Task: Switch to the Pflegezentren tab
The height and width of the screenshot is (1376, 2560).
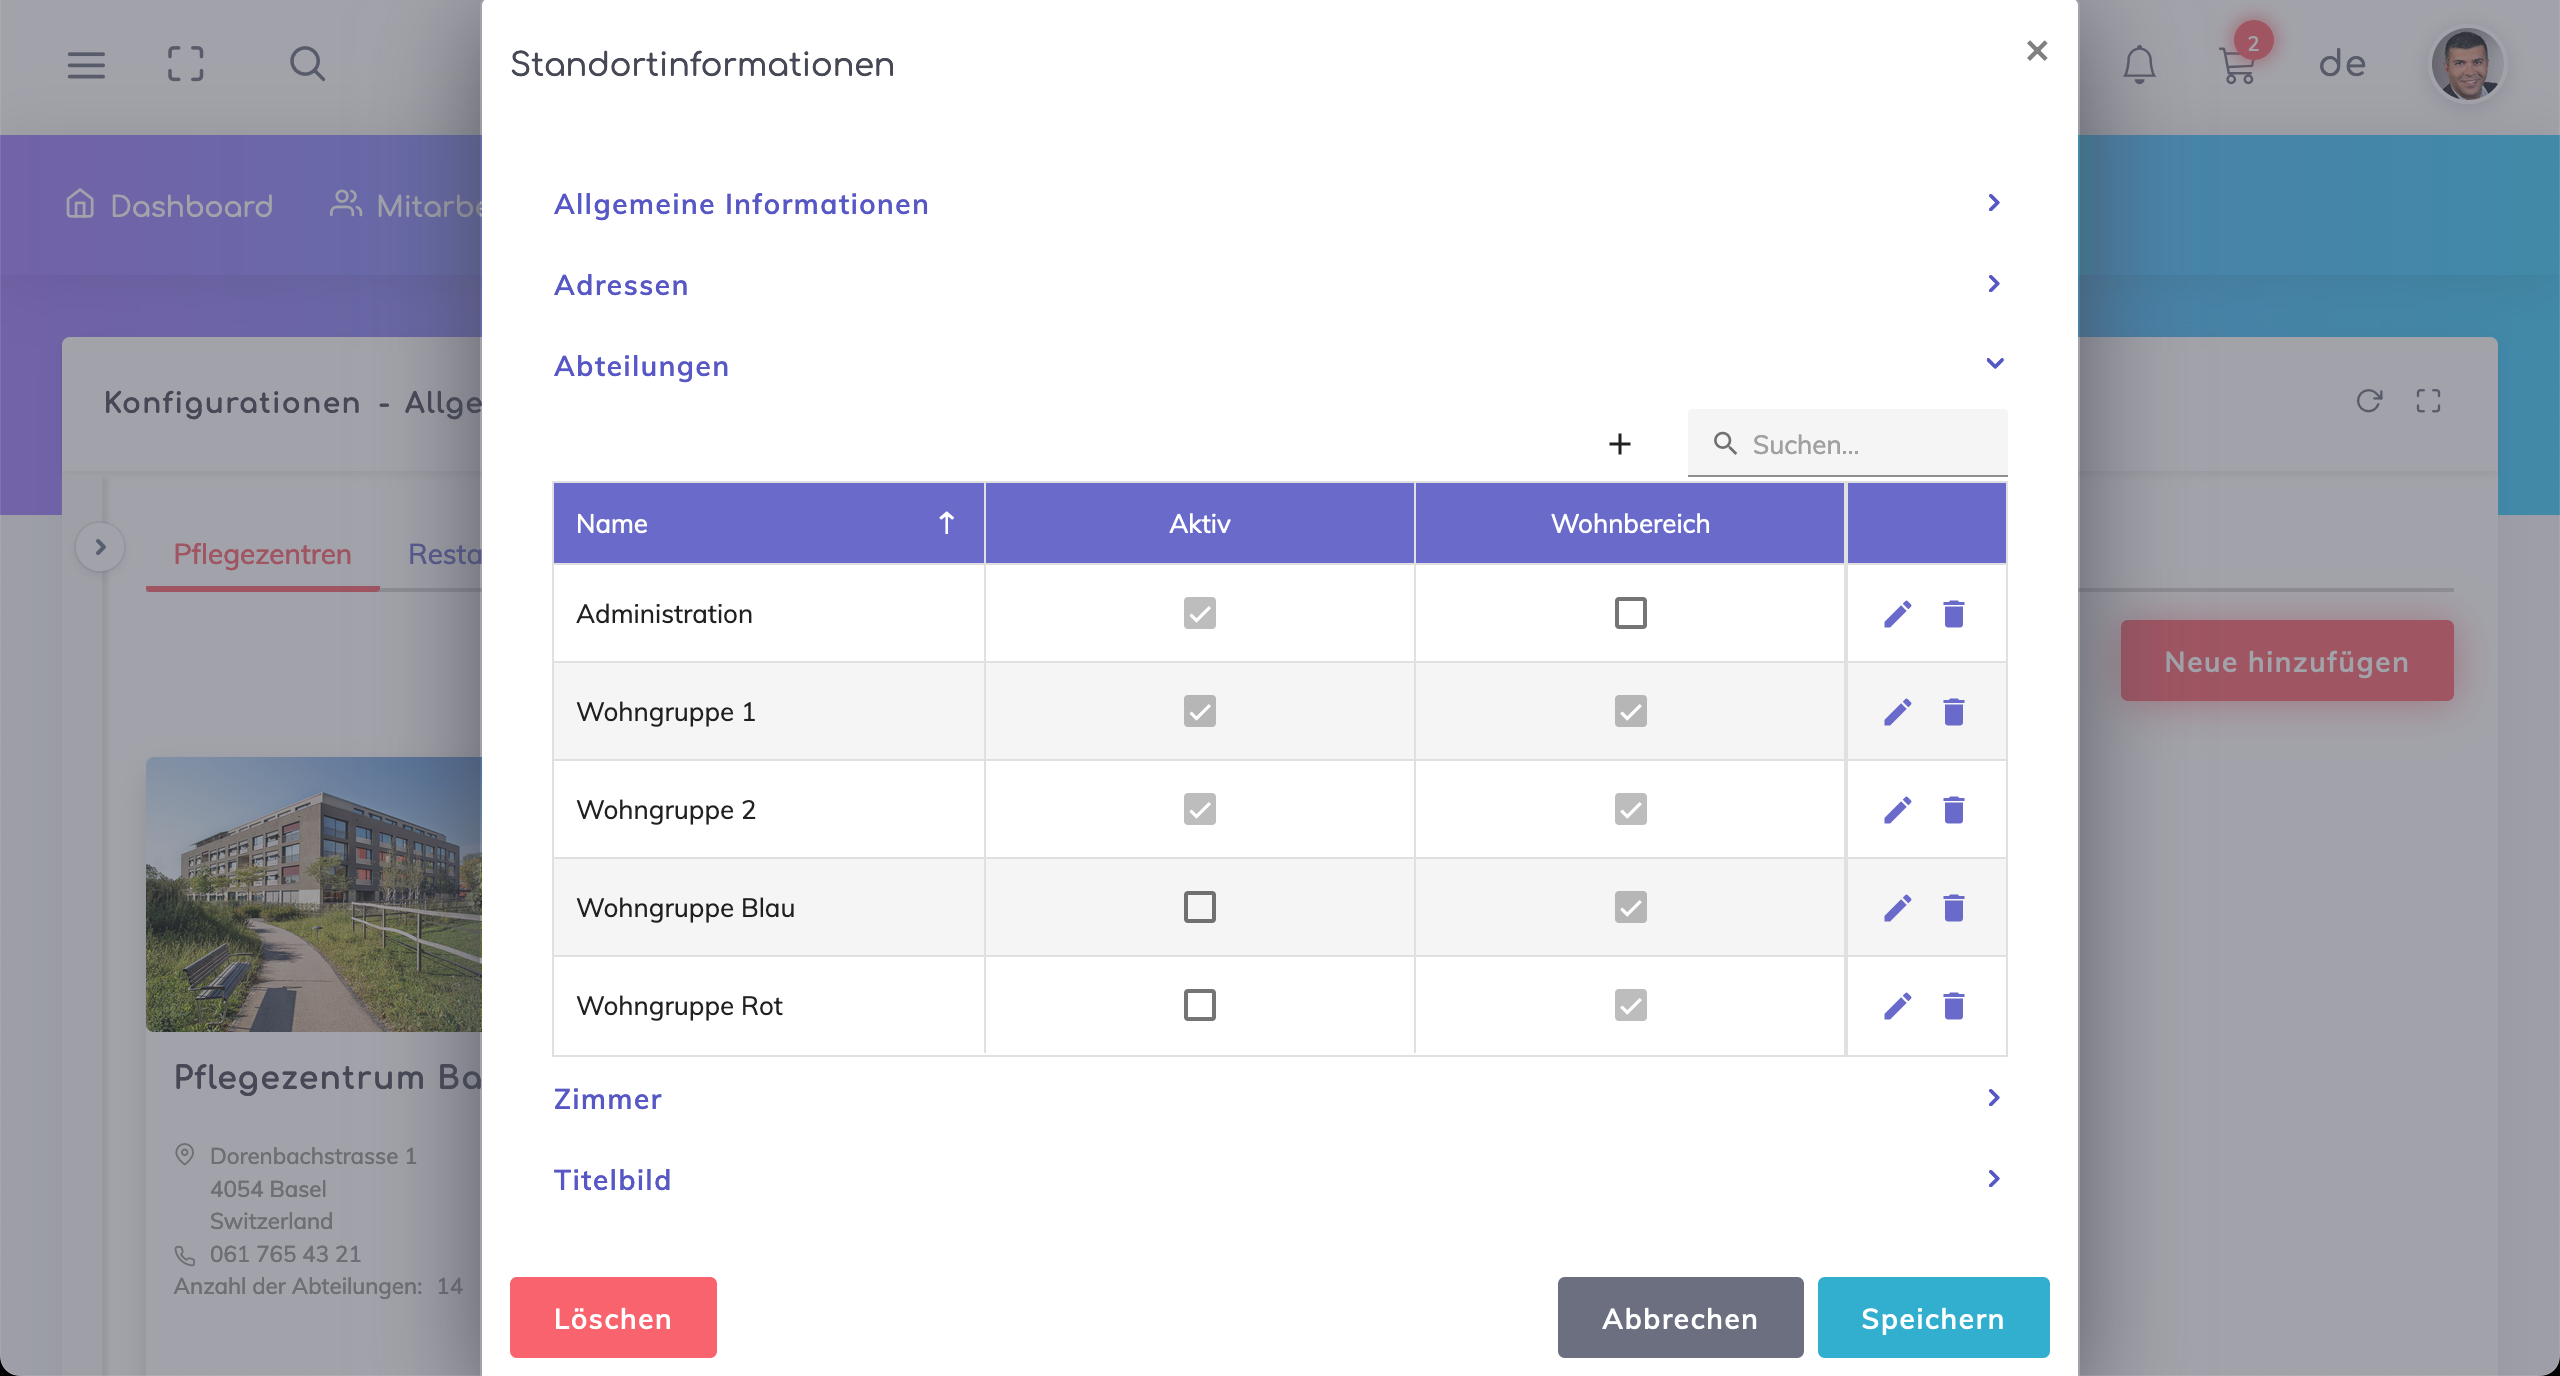Action: coord(262,554)
